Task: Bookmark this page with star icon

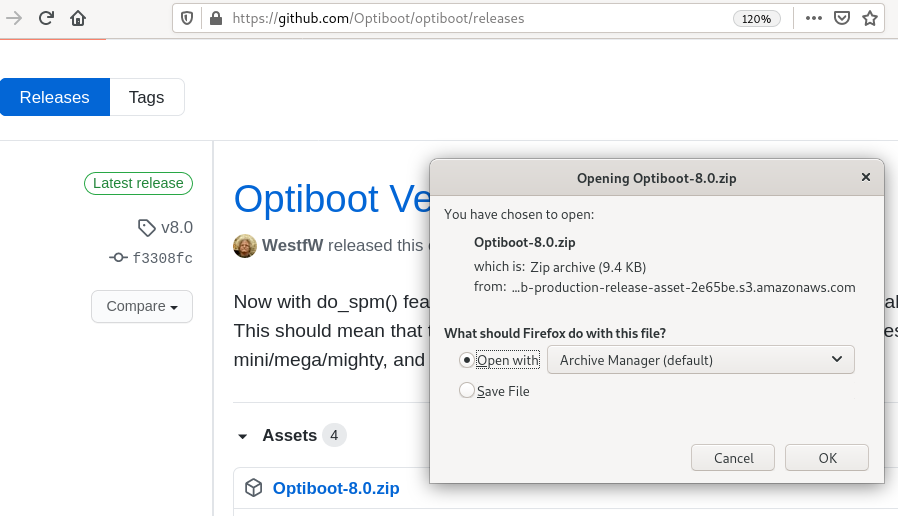Action: click(870, 18)
